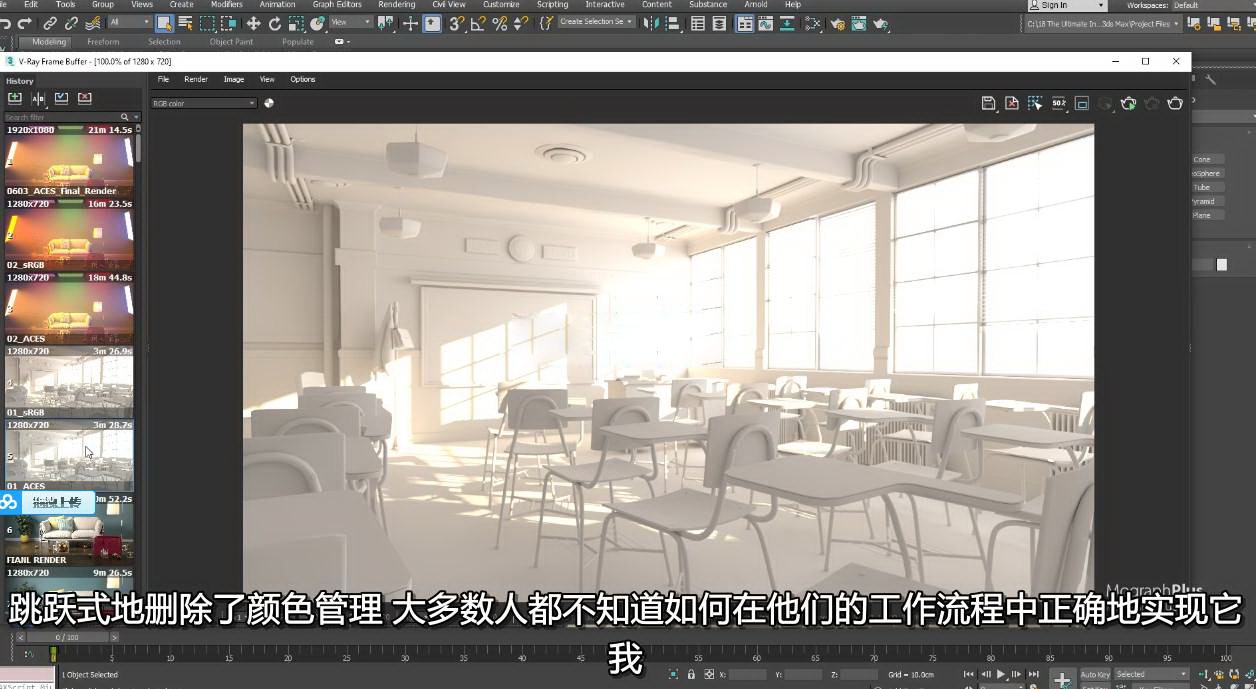Select the 01_sRGB history thumbnail

[x=69, y=382]
